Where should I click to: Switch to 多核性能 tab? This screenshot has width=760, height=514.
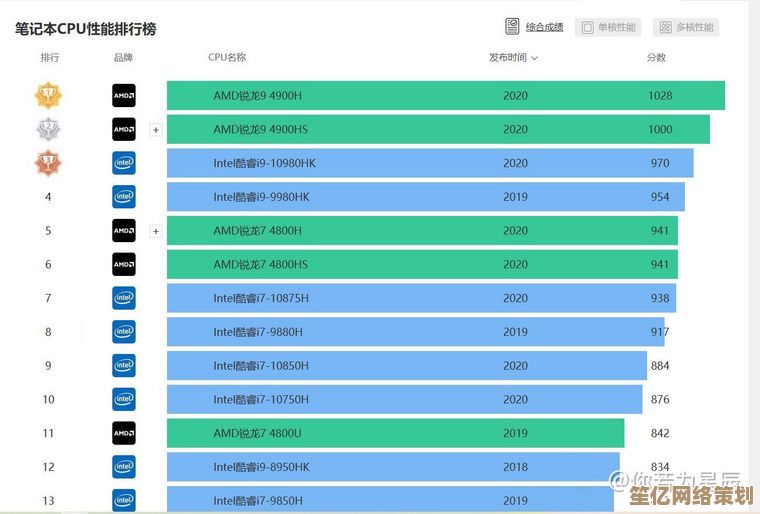686,27
